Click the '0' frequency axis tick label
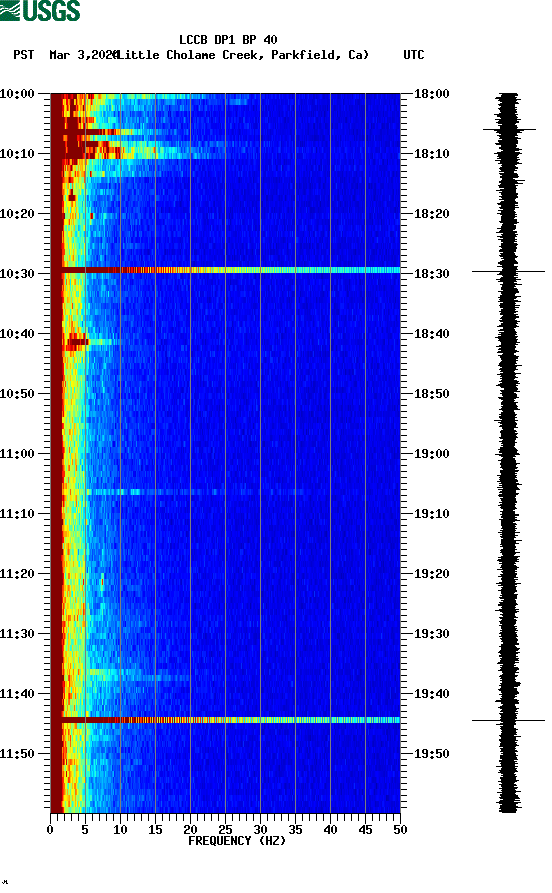The width and height of the screenshot is (552, 893). pos(50,830)
